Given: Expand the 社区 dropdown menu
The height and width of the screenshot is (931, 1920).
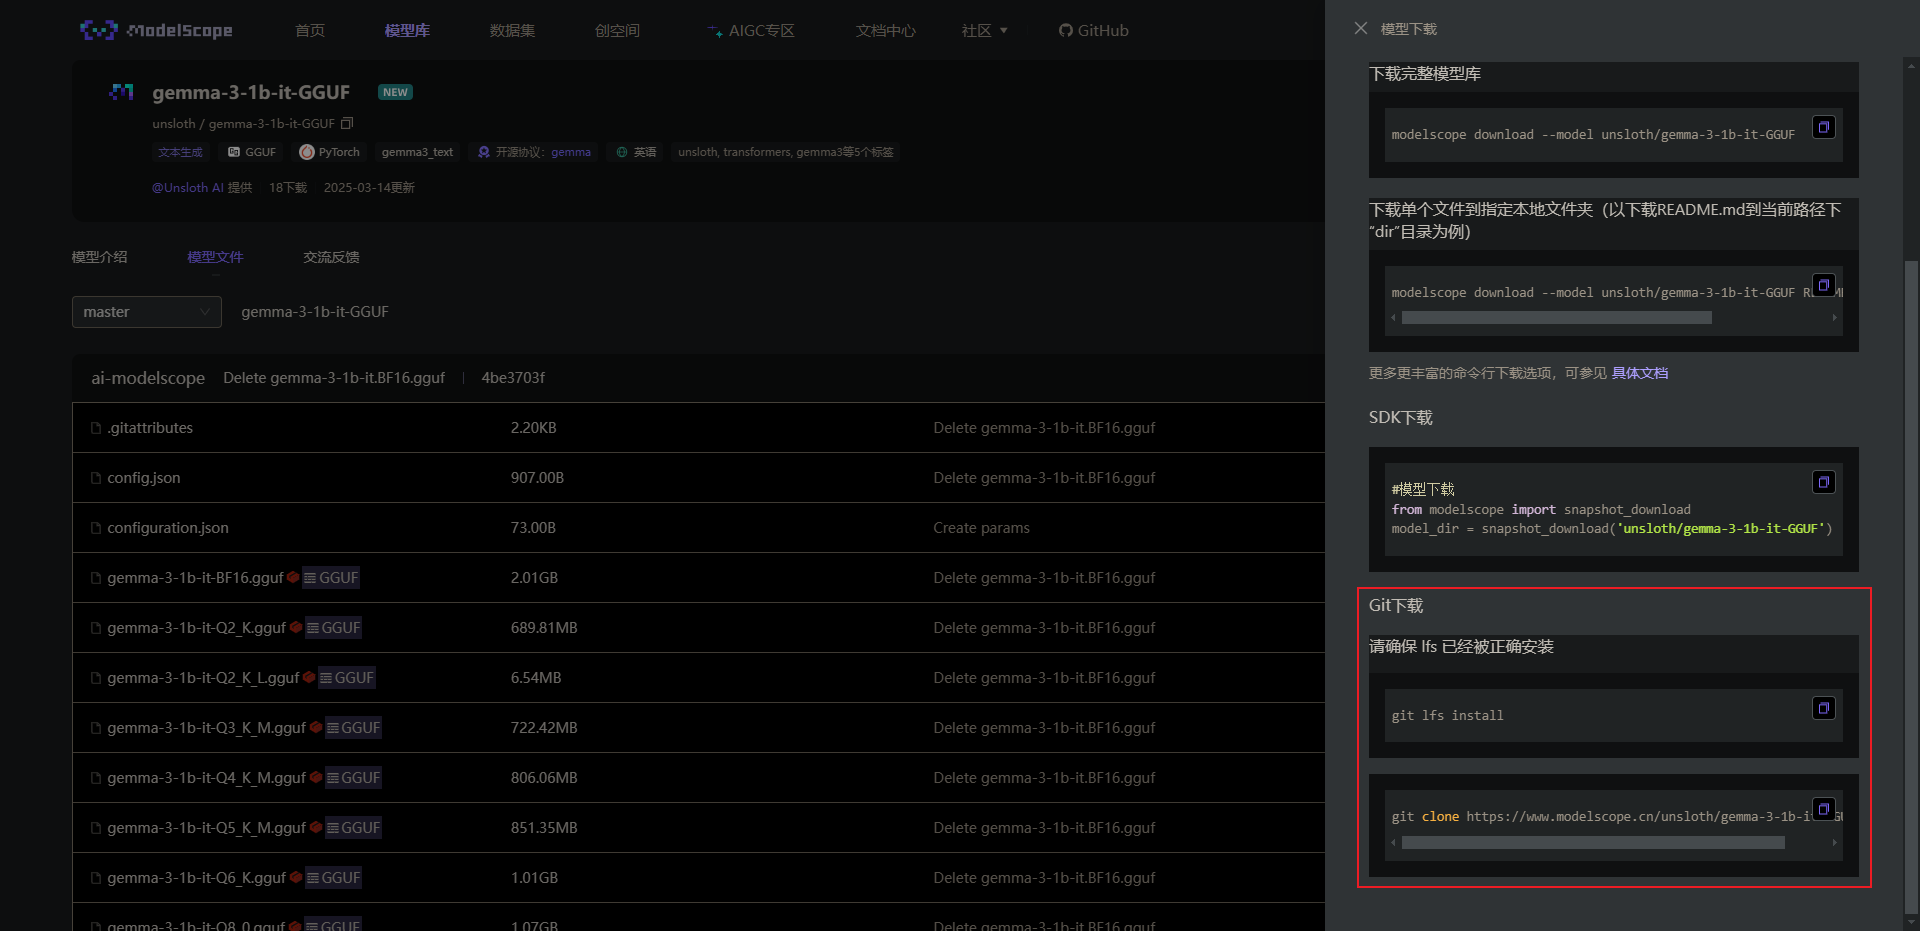Looking at the screenshot, I should coord(985,30).
